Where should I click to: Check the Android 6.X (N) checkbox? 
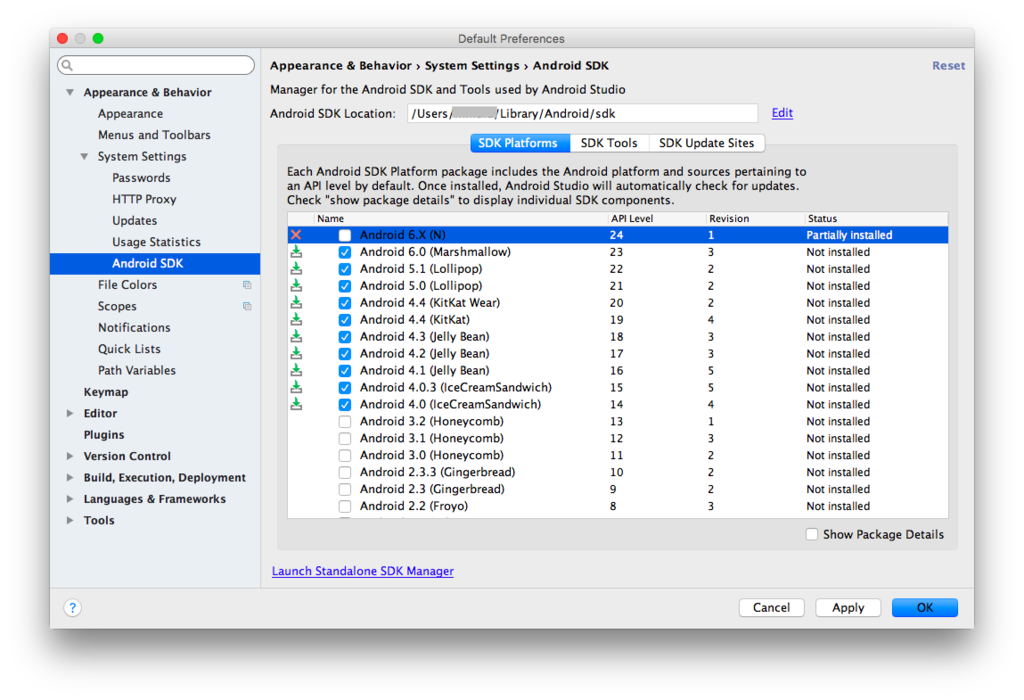coord(345,235)
